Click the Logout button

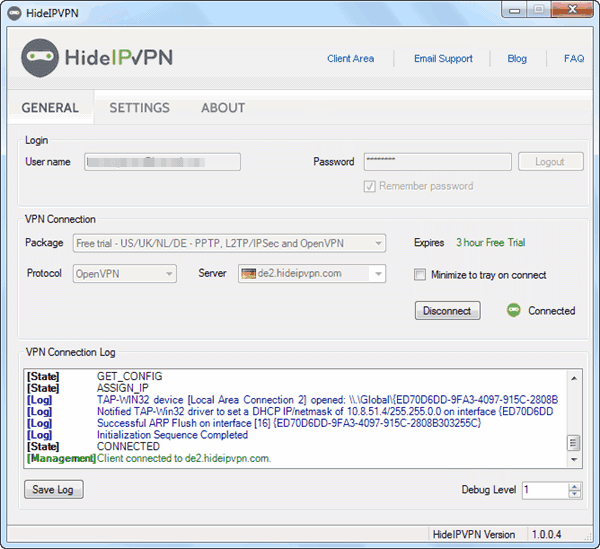point(551,161)
